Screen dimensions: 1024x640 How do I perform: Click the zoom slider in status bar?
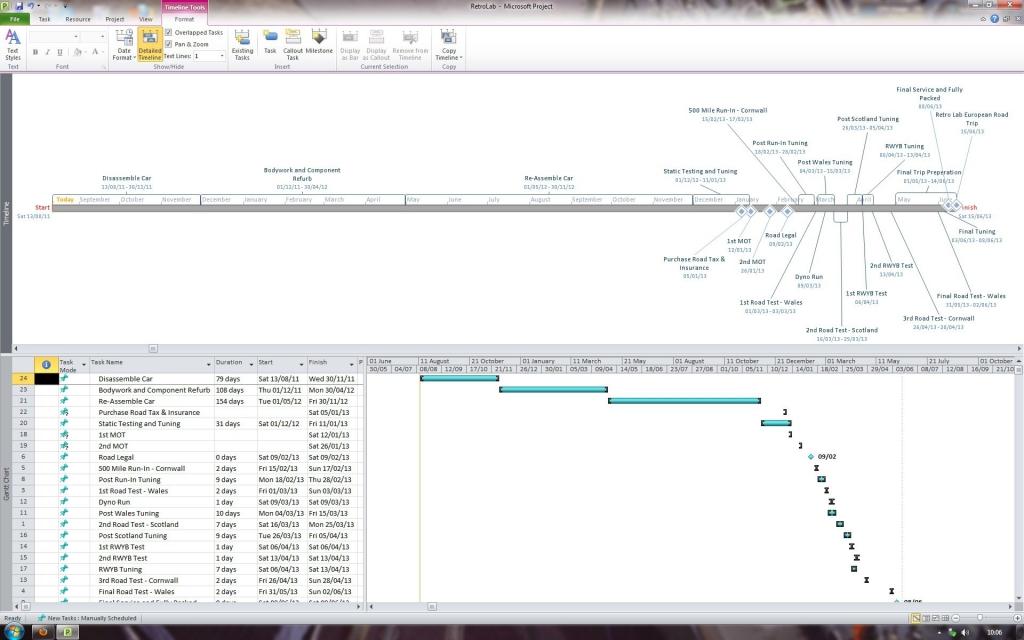click(x=978, y=619)
